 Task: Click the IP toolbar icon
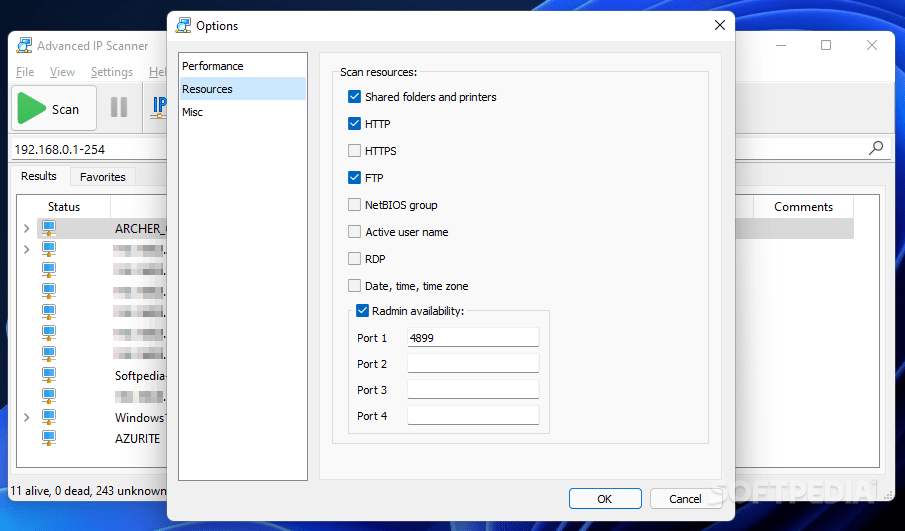click(159, 107)
